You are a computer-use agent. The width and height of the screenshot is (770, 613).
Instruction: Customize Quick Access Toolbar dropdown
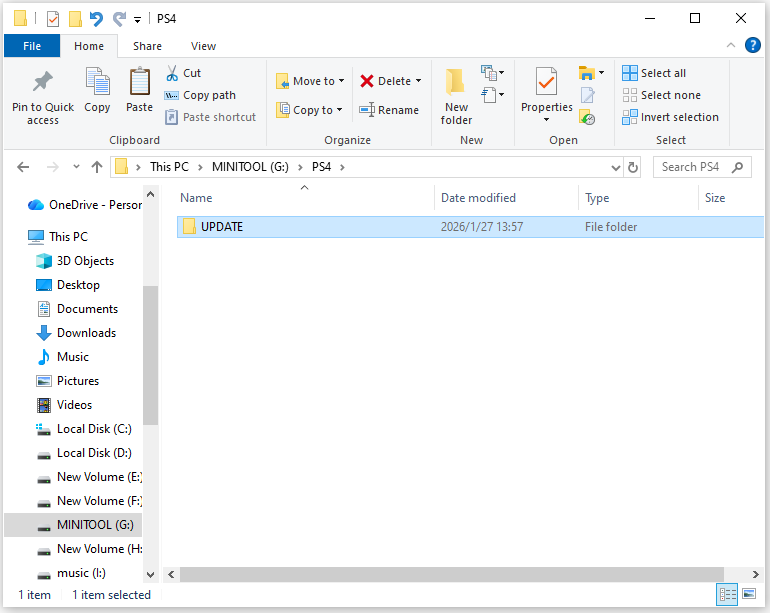[138, 20]
